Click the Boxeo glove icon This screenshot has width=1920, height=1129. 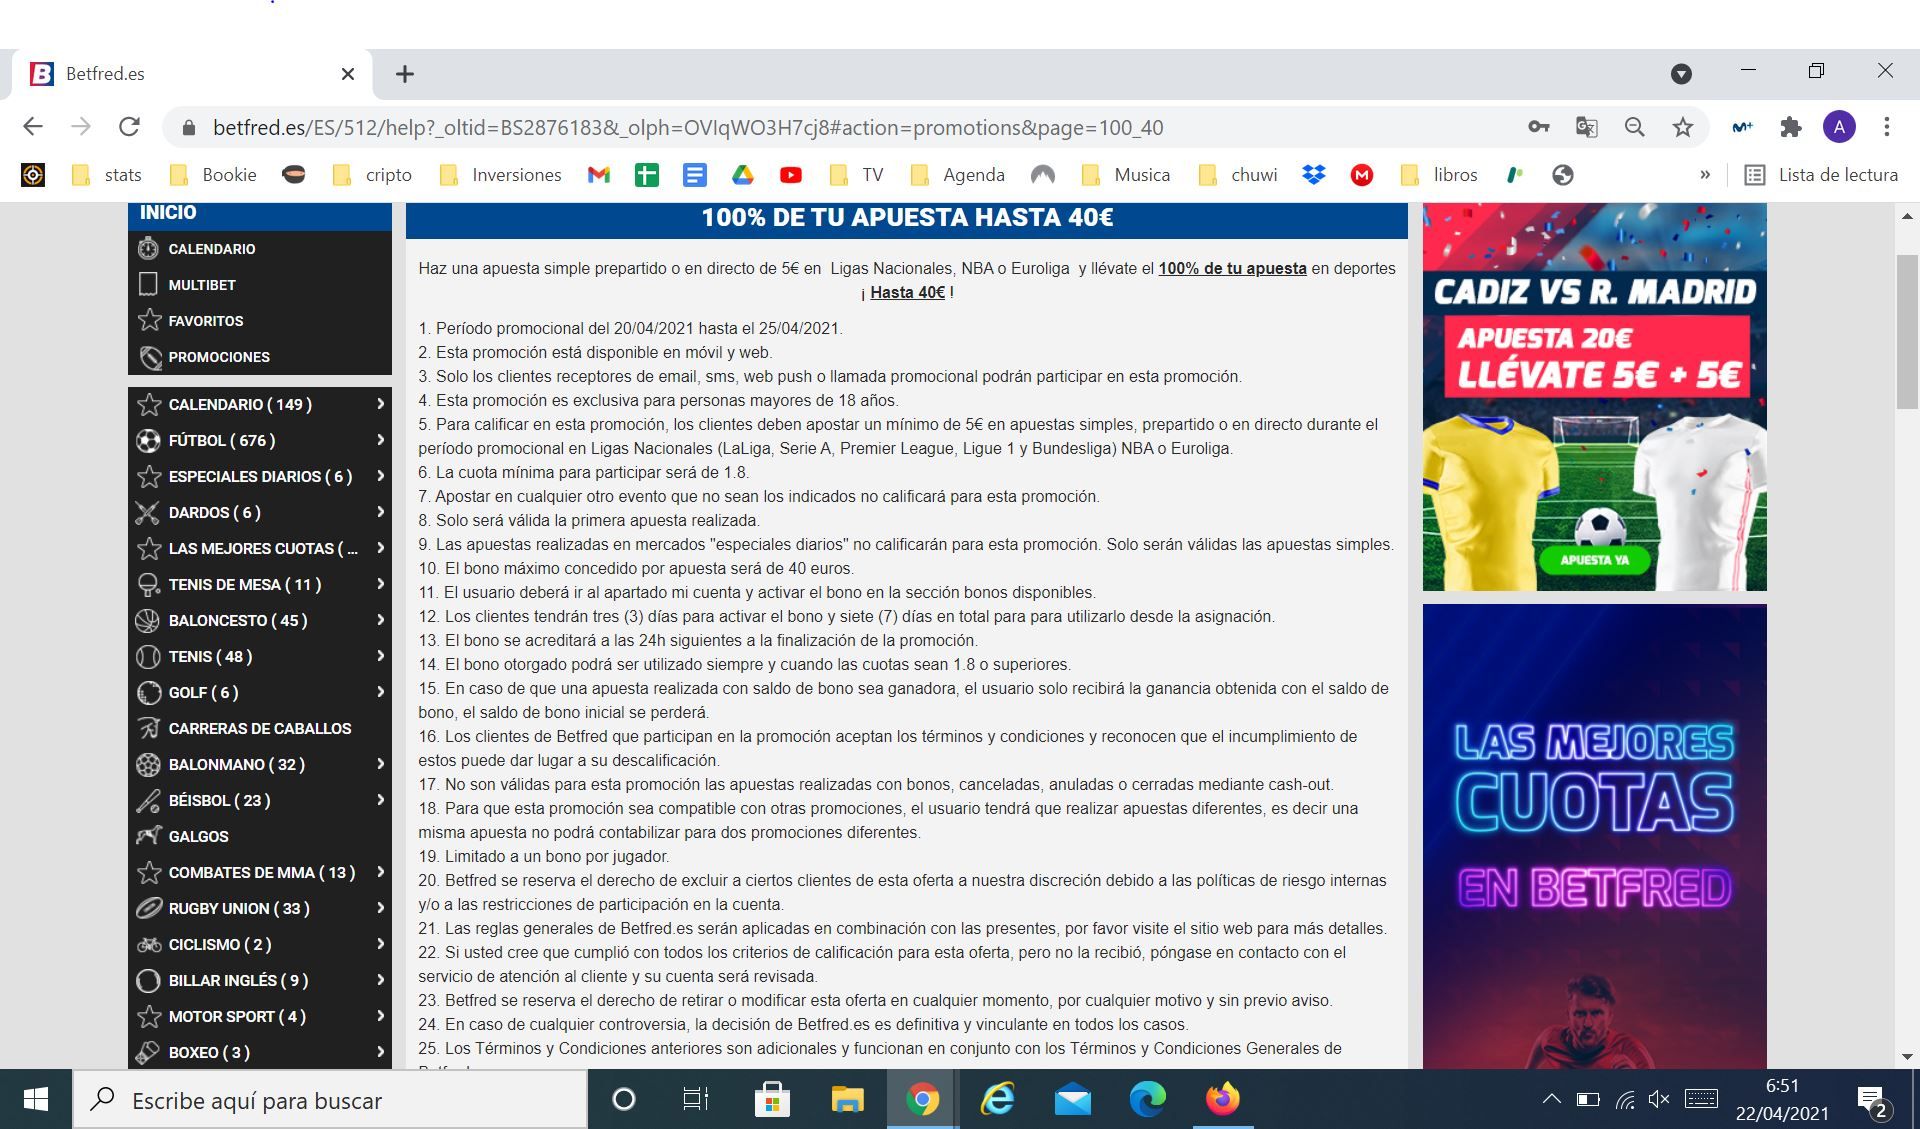click(x=148, y=1052)
